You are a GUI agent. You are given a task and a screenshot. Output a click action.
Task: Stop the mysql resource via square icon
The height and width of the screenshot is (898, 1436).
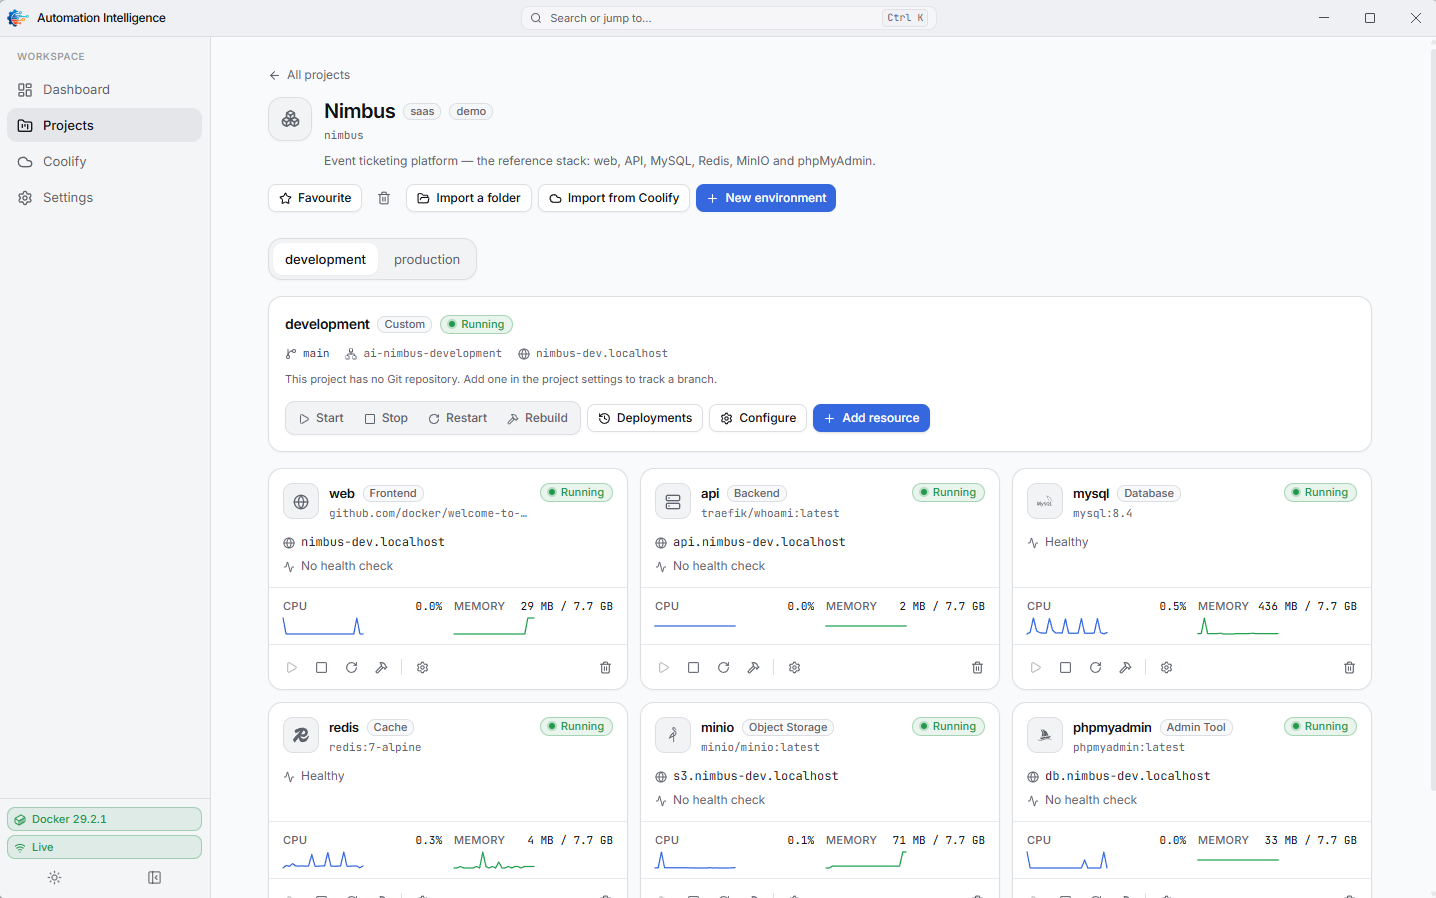click(1066, 667)
